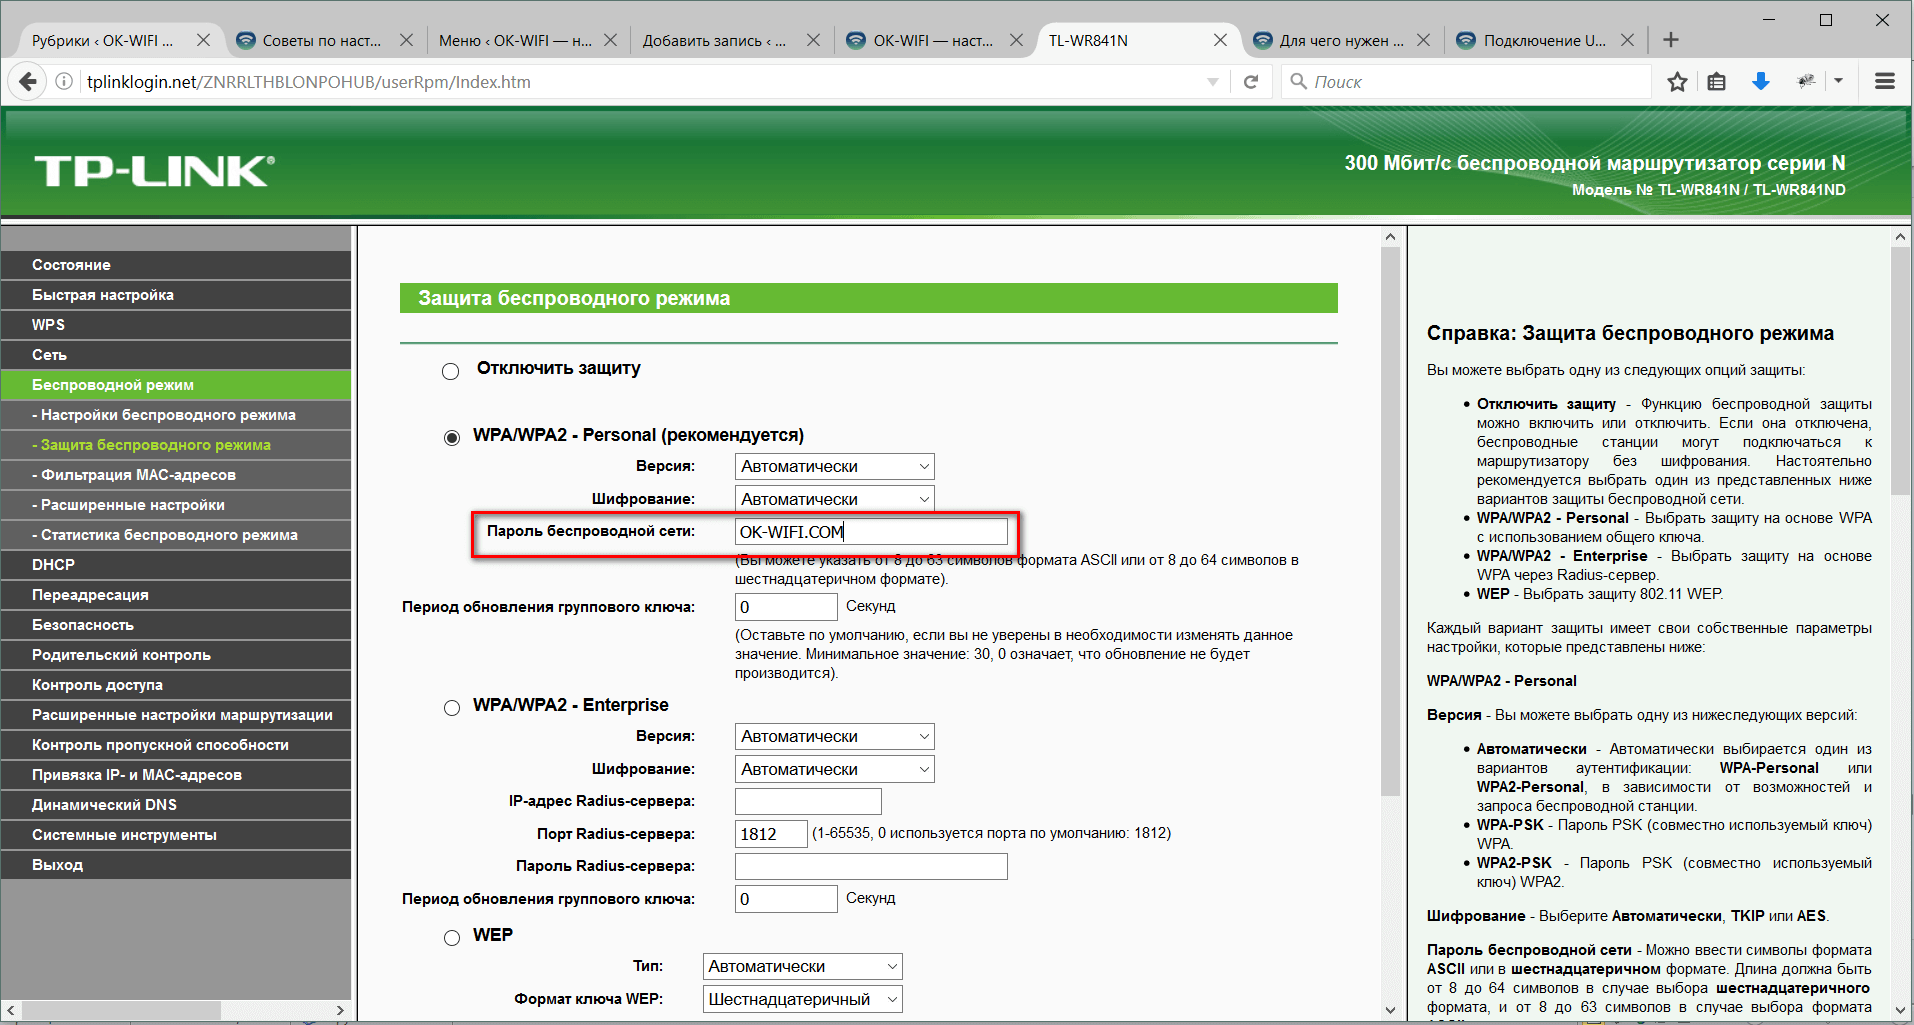Click the browser back arrow button
The height and width of the screenshot is (1025, 1914).
(28, 82)
